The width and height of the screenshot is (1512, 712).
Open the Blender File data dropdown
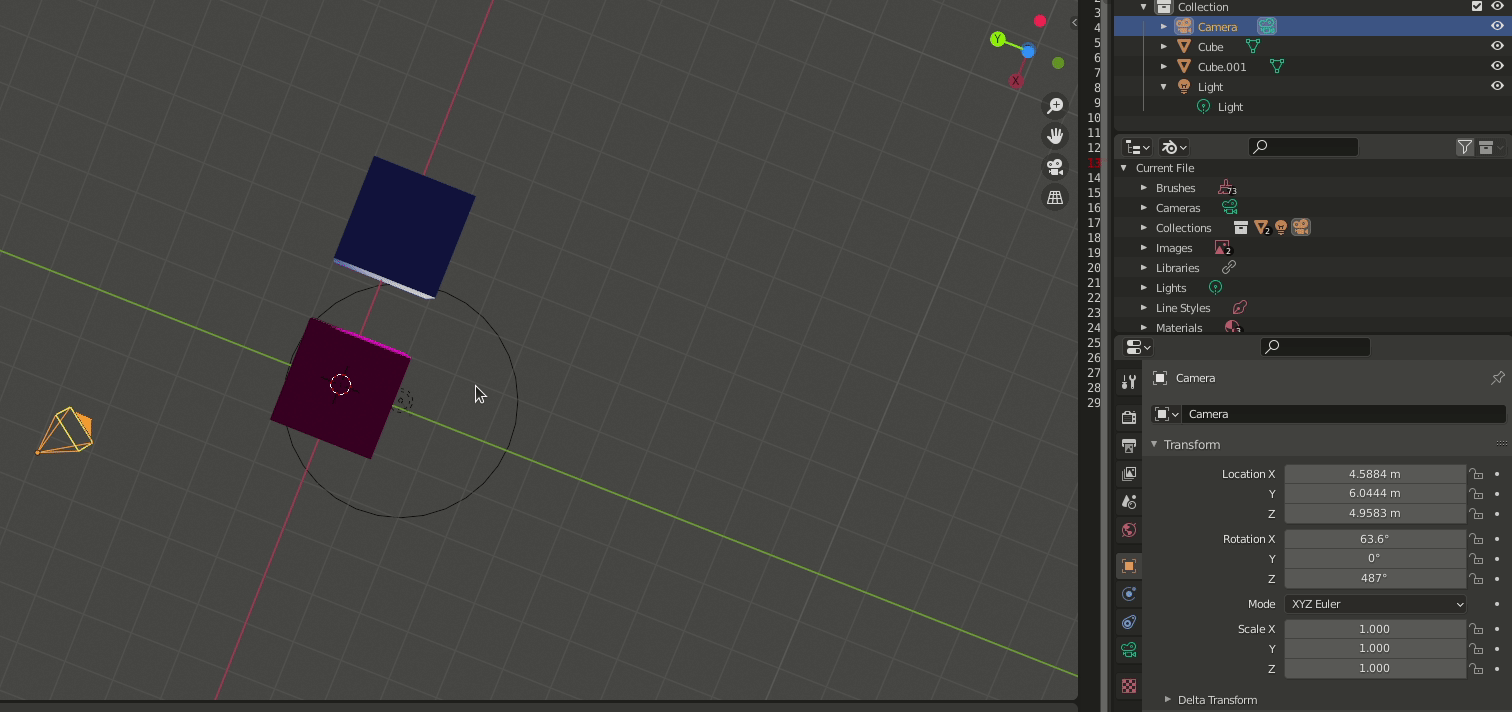coord(1174,147)
